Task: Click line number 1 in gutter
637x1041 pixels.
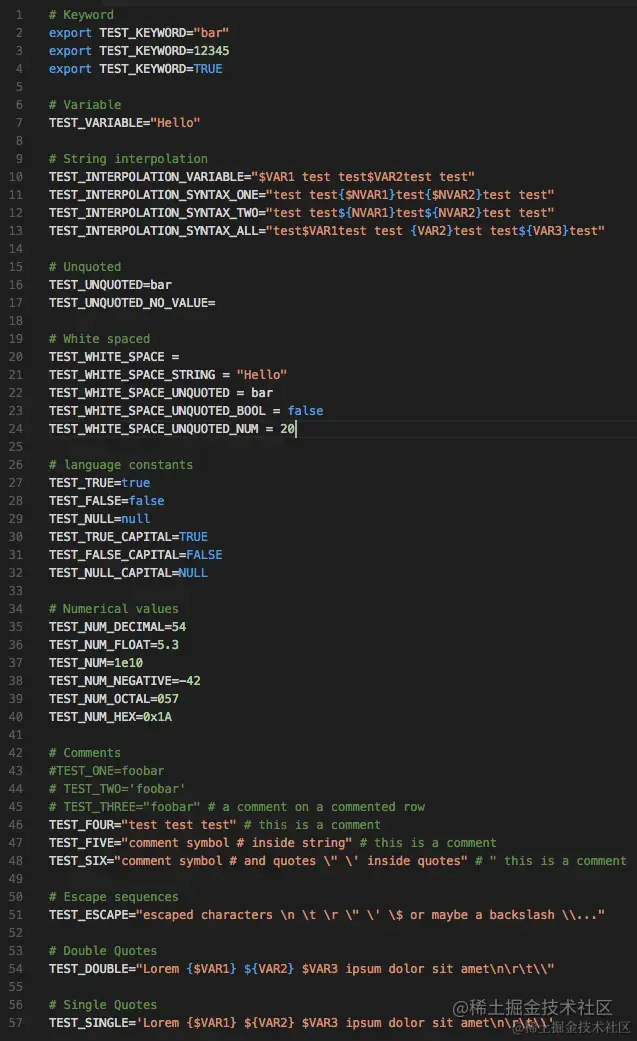Action: 19,15
